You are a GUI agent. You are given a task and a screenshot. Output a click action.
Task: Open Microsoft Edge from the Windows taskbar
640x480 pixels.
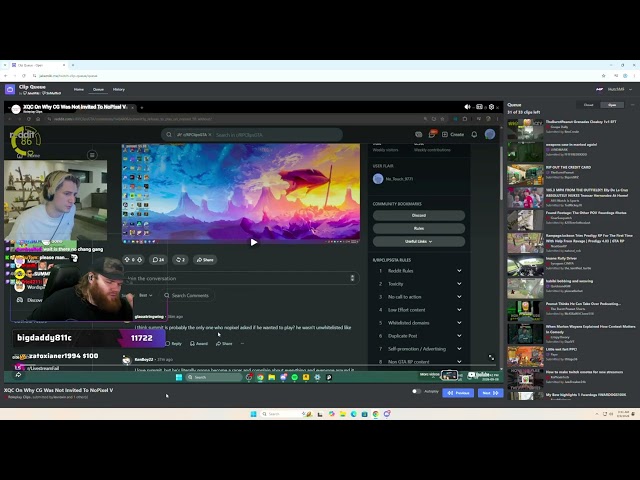pos(353,414)
